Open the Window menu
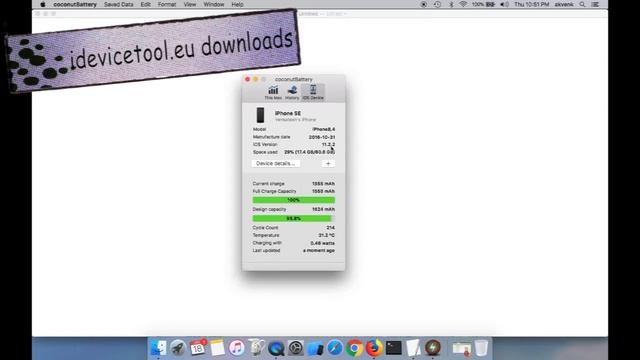640x360 pixels. [213, 4]
